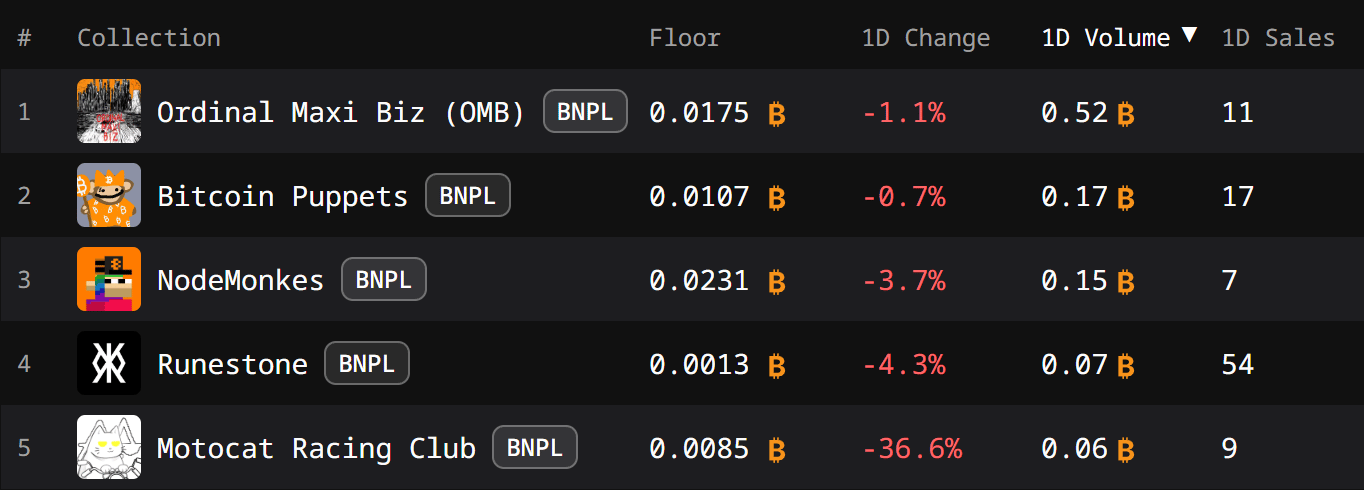1364x490 pixels.
Task: Open the Ordinal Maxi Biz (OMB) collection name
Action: coord(341,112)
